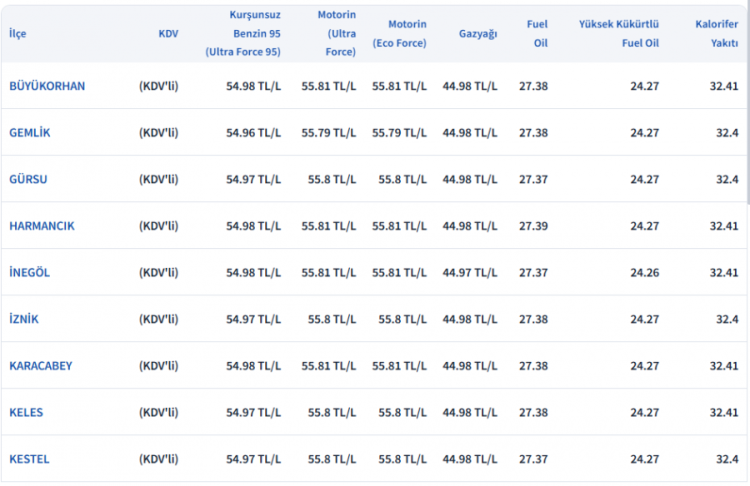
Task: Click GEMLİK's 54.96 TL/L benzin price
Action: [253, 133]
